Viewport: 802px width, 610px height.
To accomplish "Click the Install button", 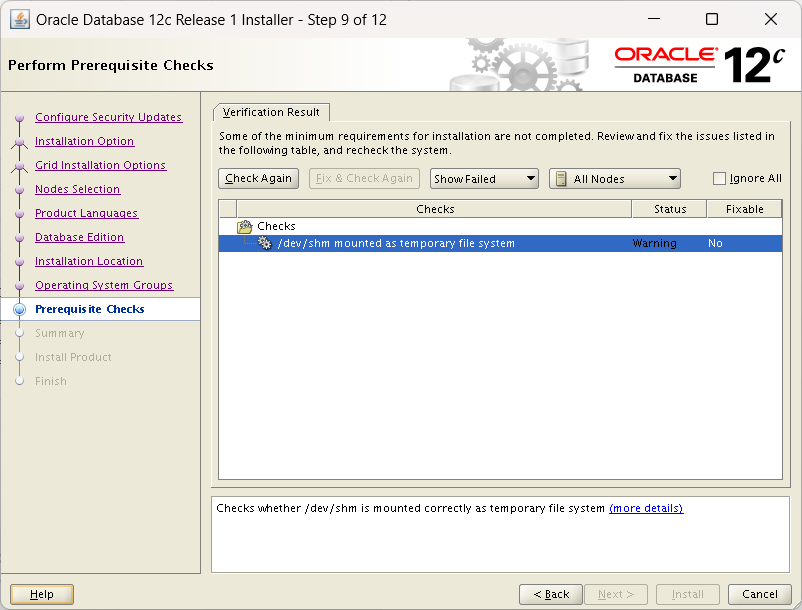I will point(688,594).
